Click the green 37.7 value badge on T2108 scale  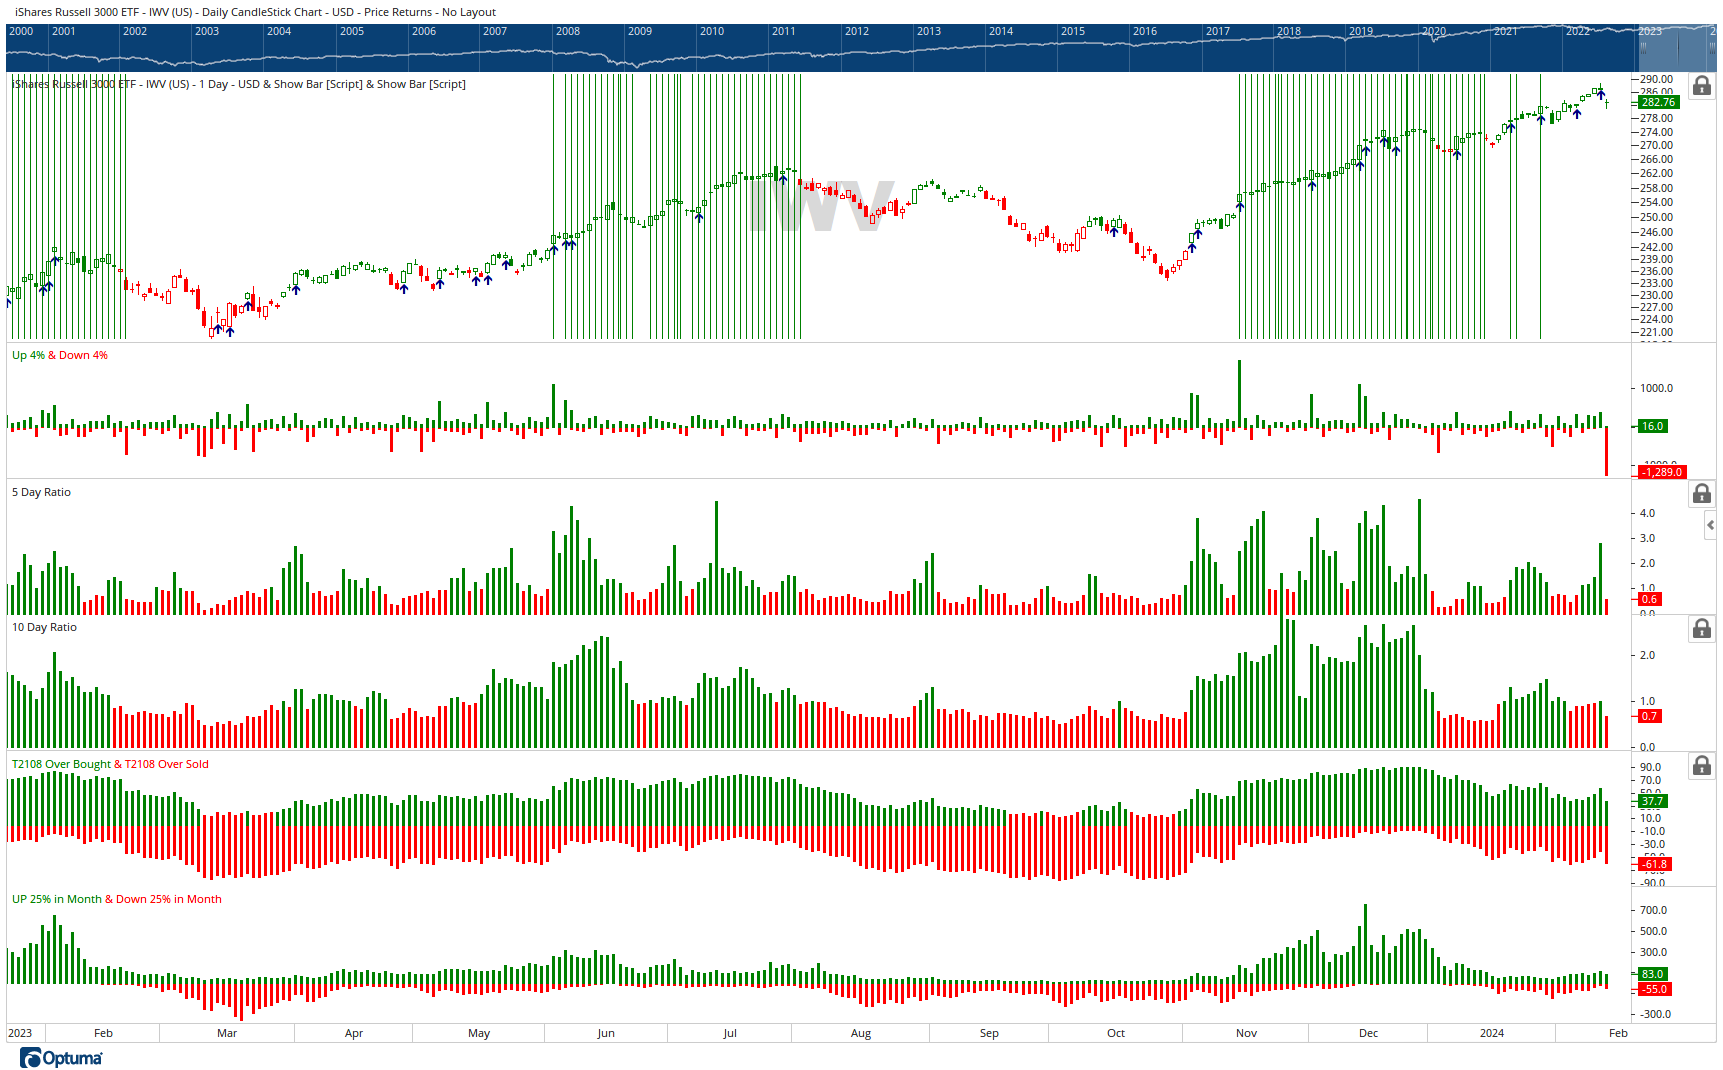(1651, 801)
